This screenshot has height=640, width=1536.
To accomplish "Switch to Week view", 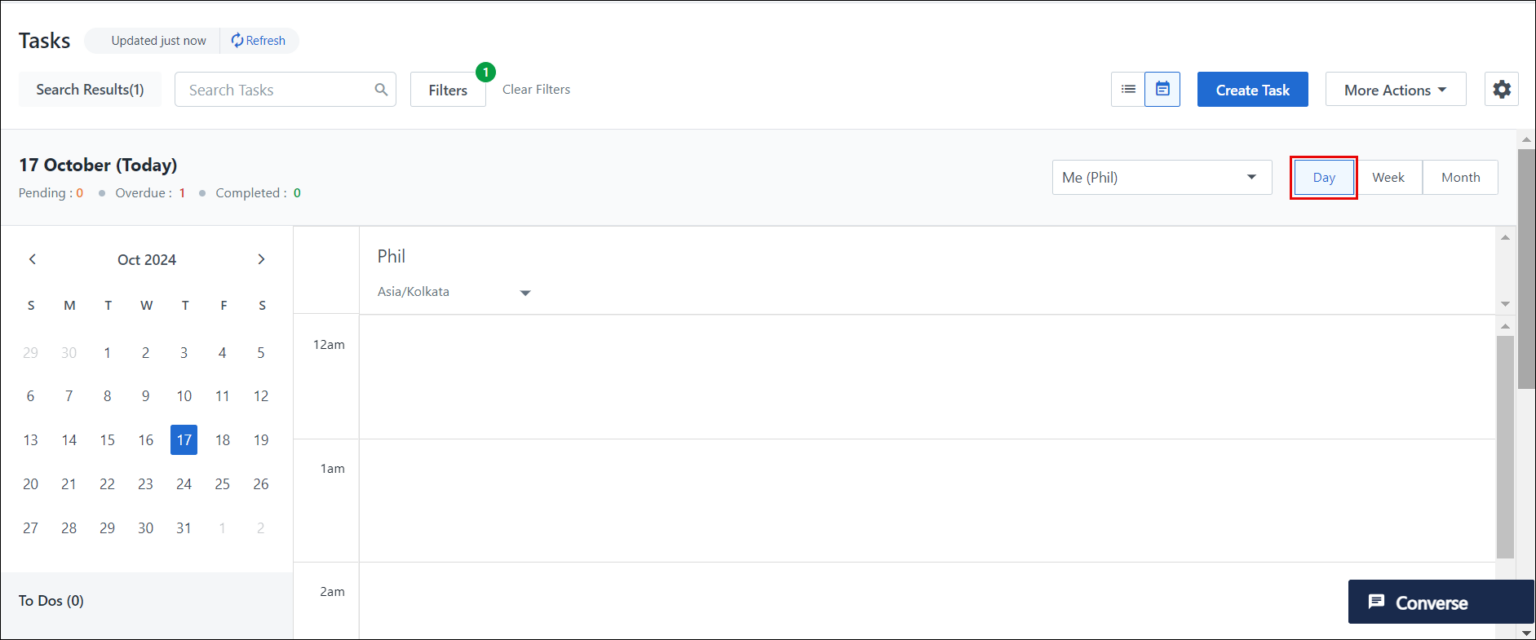I will click(1389, 177).
